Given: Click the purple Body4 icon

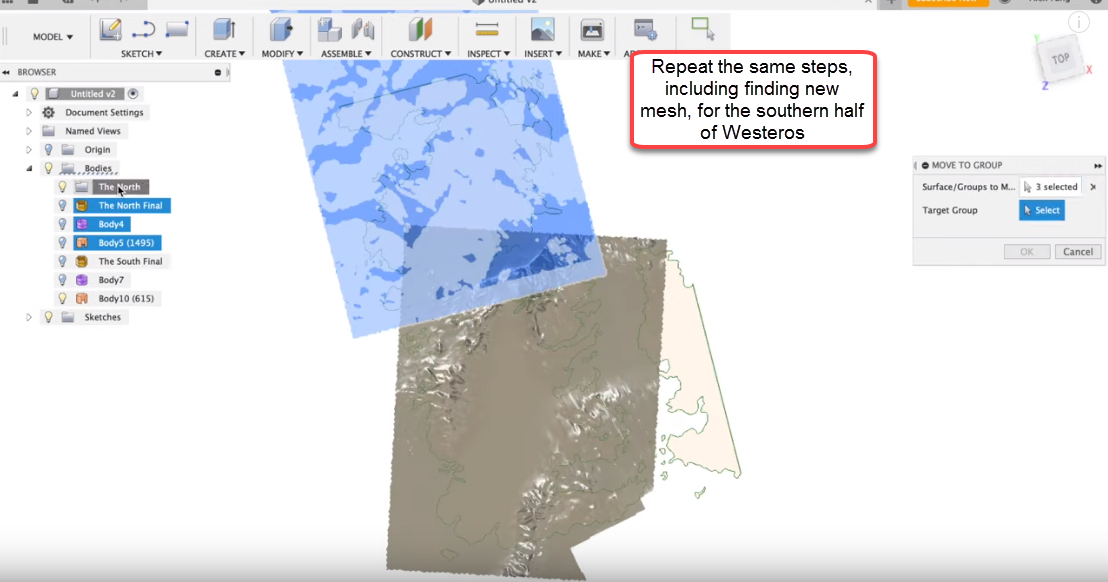Looking at the screenshot, I should (x=82, y=224).
